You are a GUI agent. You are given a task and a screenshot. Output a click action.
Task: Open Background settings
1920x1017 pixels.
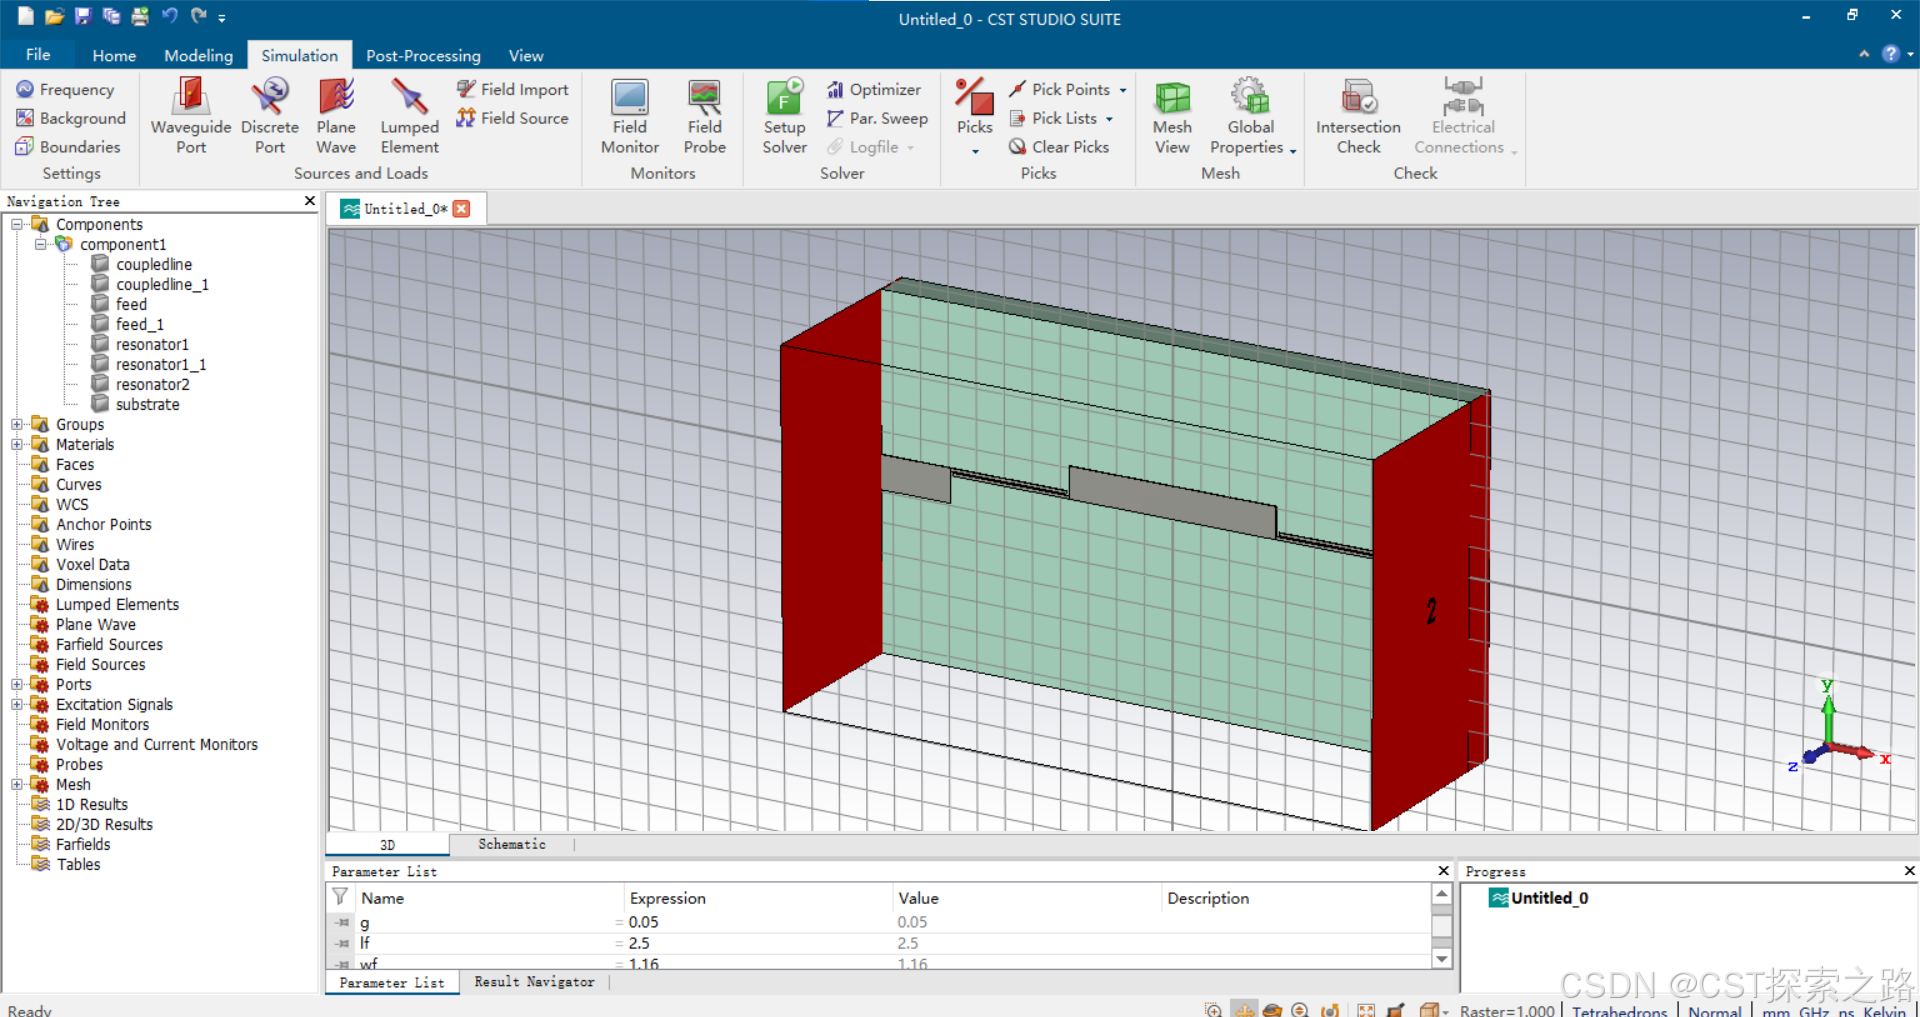click(x=71, y=118)
